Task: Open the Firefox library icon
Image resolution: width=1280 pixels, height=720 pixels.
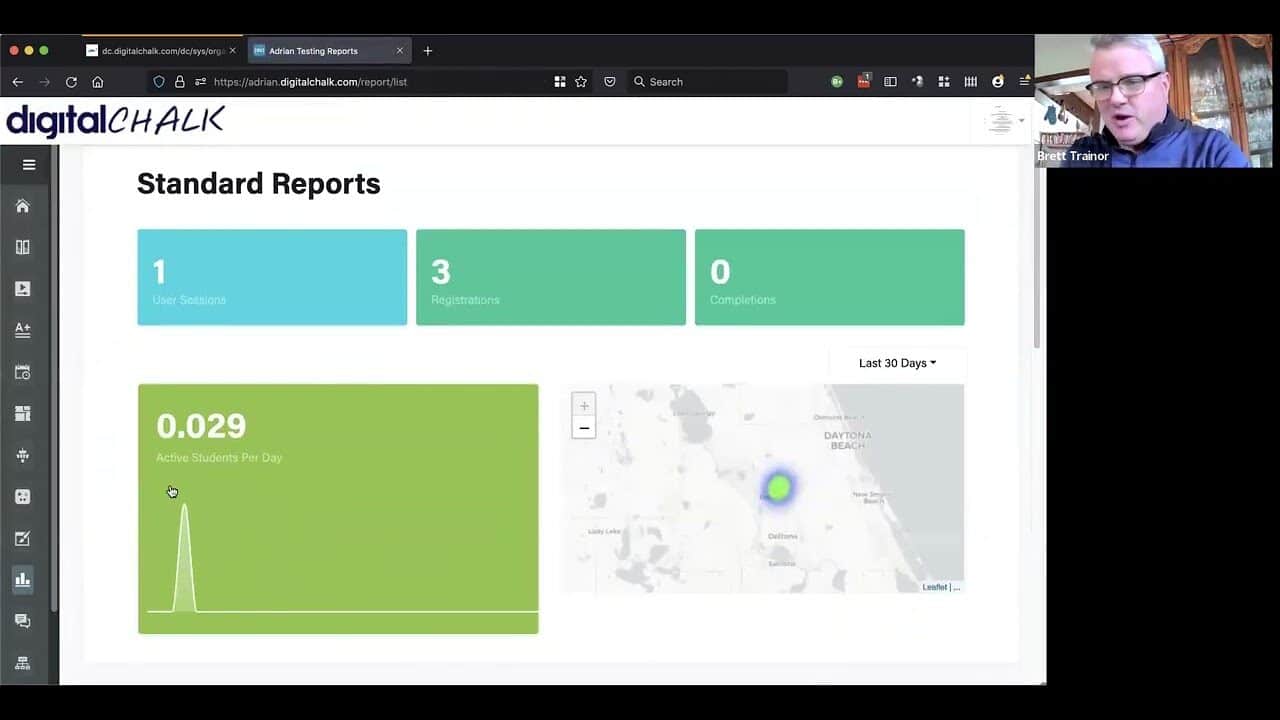Action: click(x=970, y=82)
